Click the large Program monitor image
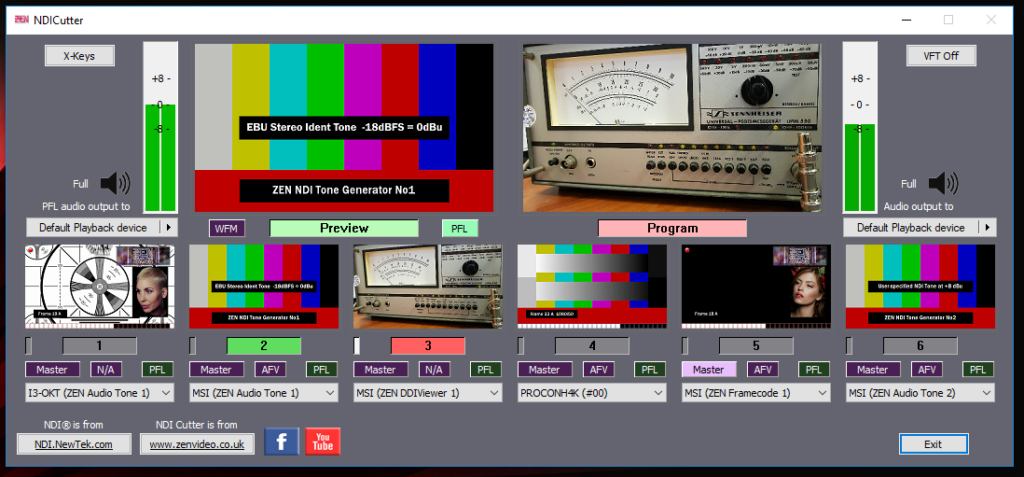Screen dimensions: 1024x477 point(672,128)
